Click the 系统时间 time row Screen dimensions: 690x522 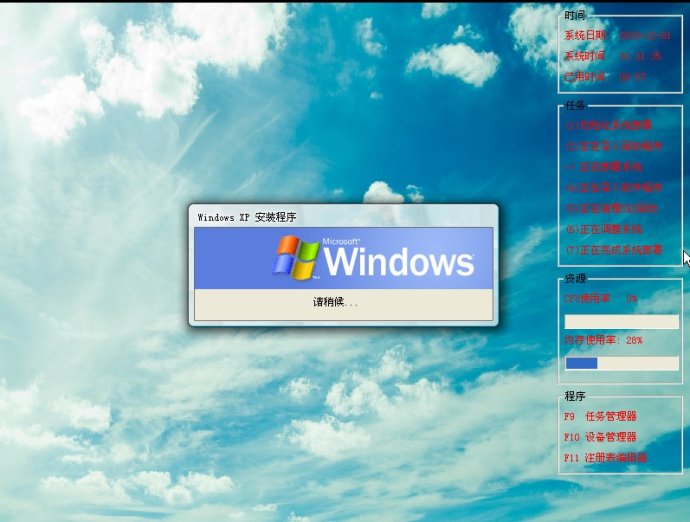[613, 56]
